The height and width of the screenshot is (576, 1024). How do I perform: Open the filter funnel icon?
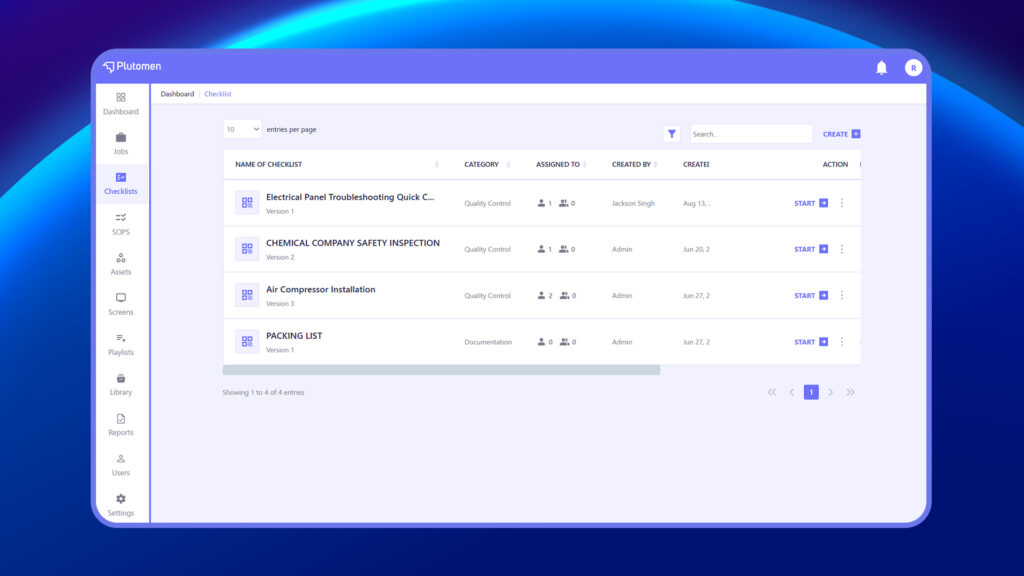pos(671,134)
